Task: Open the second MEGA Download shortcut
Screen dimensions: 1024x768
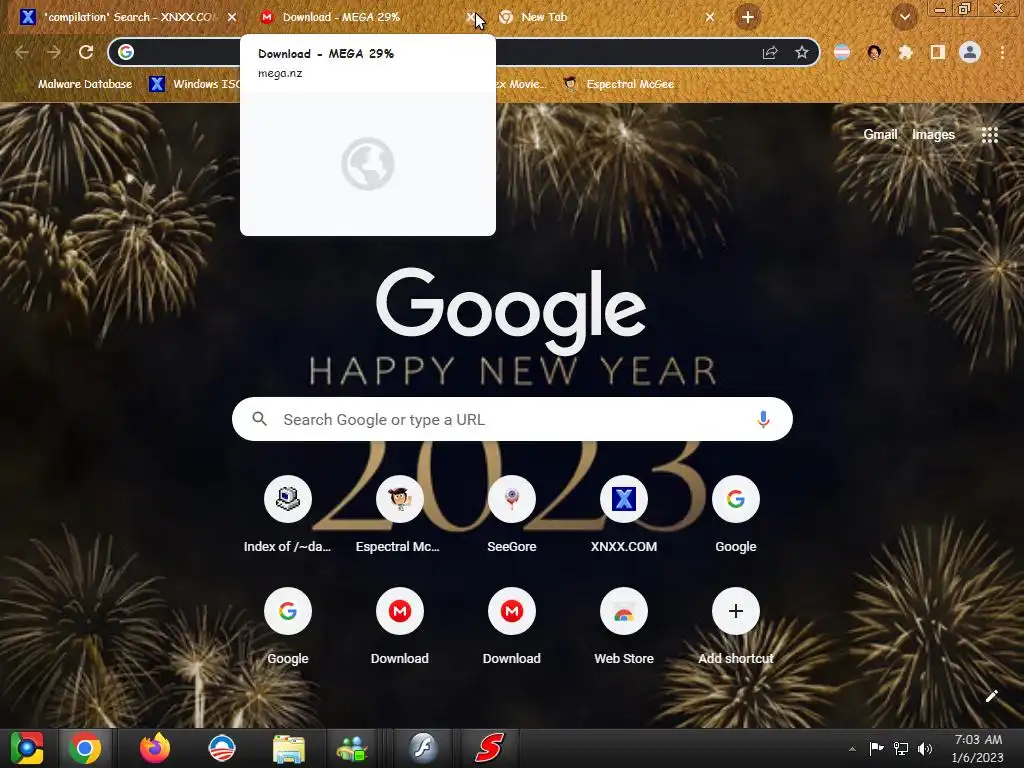Action: (x=511, y=627)
